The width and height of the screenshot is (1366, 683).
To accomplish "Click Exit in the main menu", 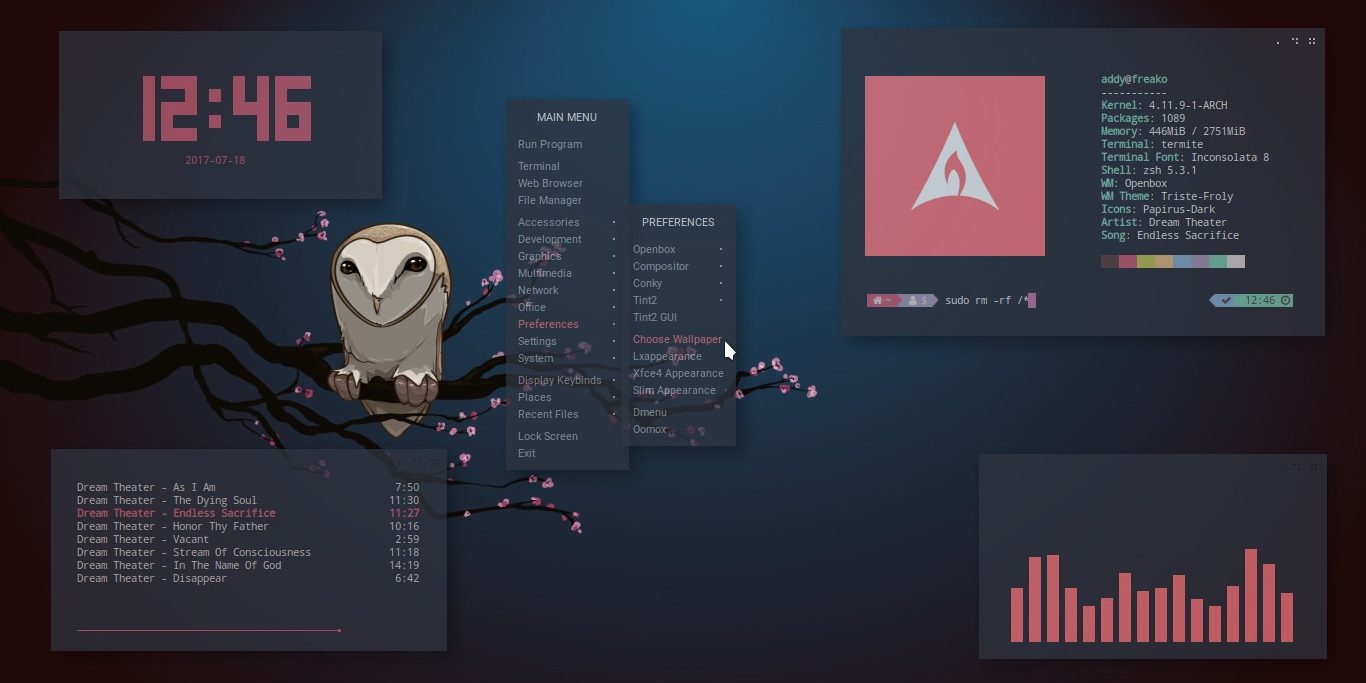I will [527, 453].
